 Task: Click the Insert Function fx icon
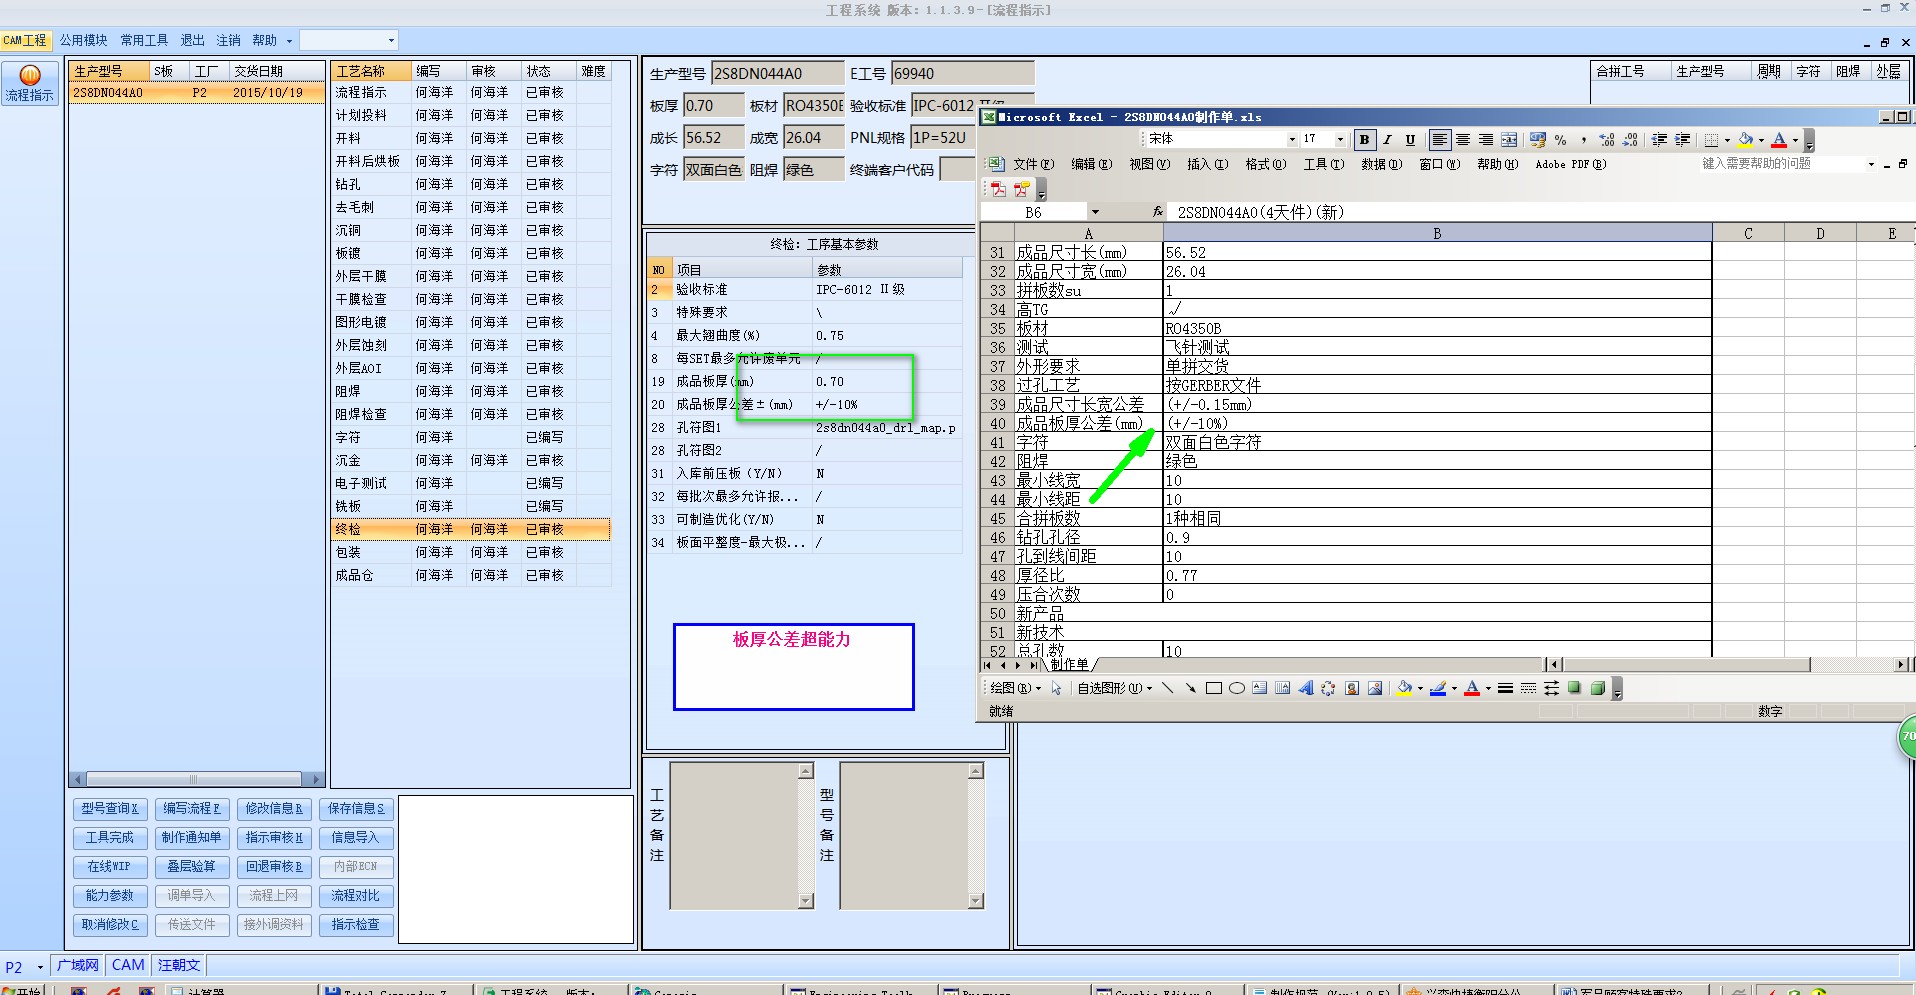click(1158, 212)
